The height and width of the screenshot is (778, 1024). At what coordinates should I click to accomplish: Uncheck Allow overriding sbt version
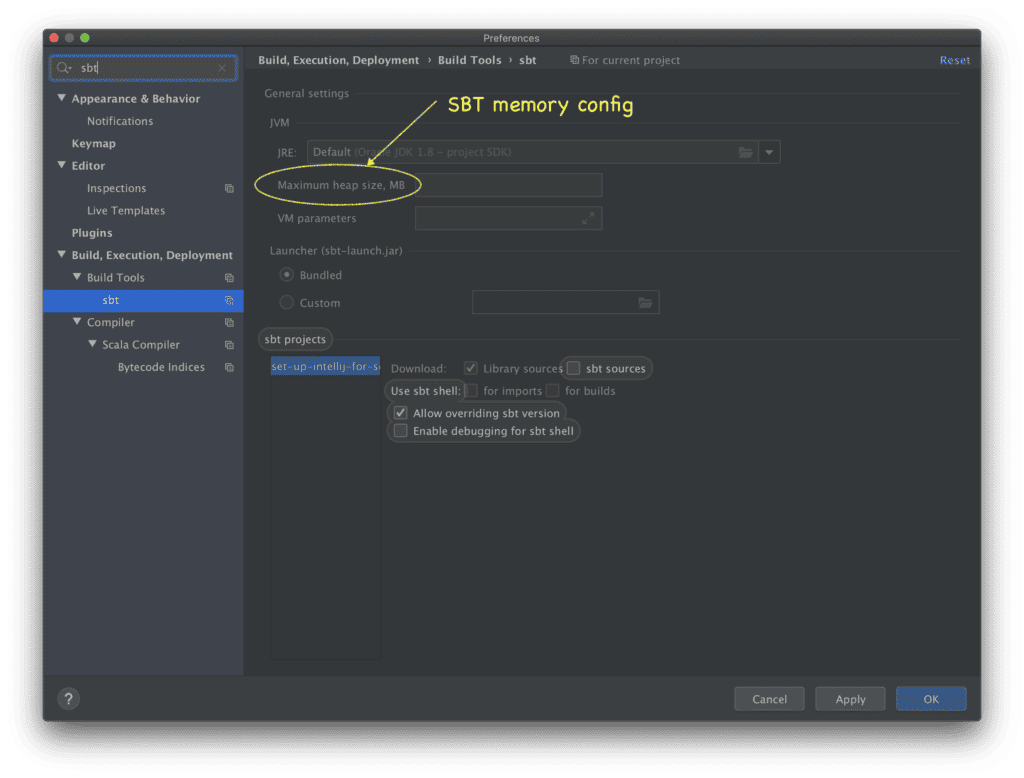click(x=400, y=413)
